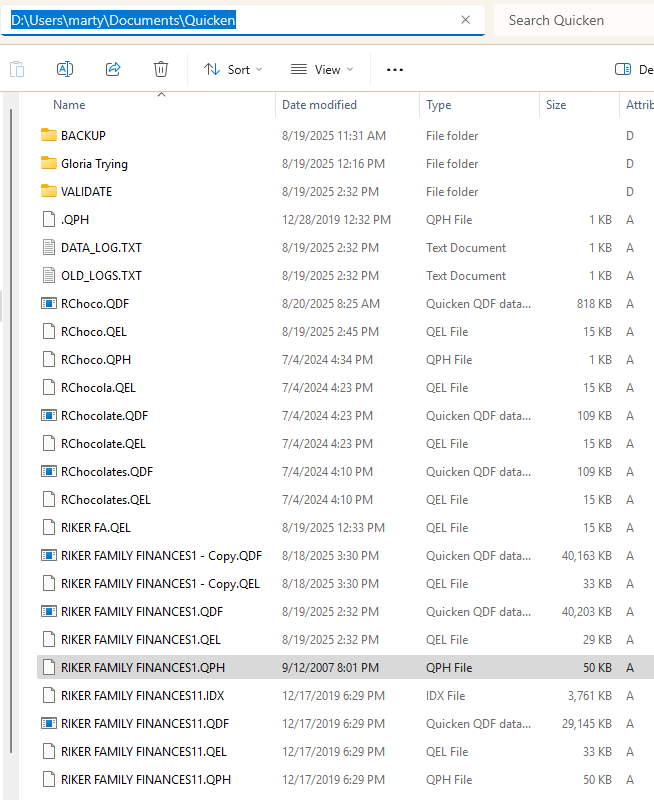Screen dimensions: 654x800
Task: Toggle the Details pane icon
Action: tap(623, 69)
